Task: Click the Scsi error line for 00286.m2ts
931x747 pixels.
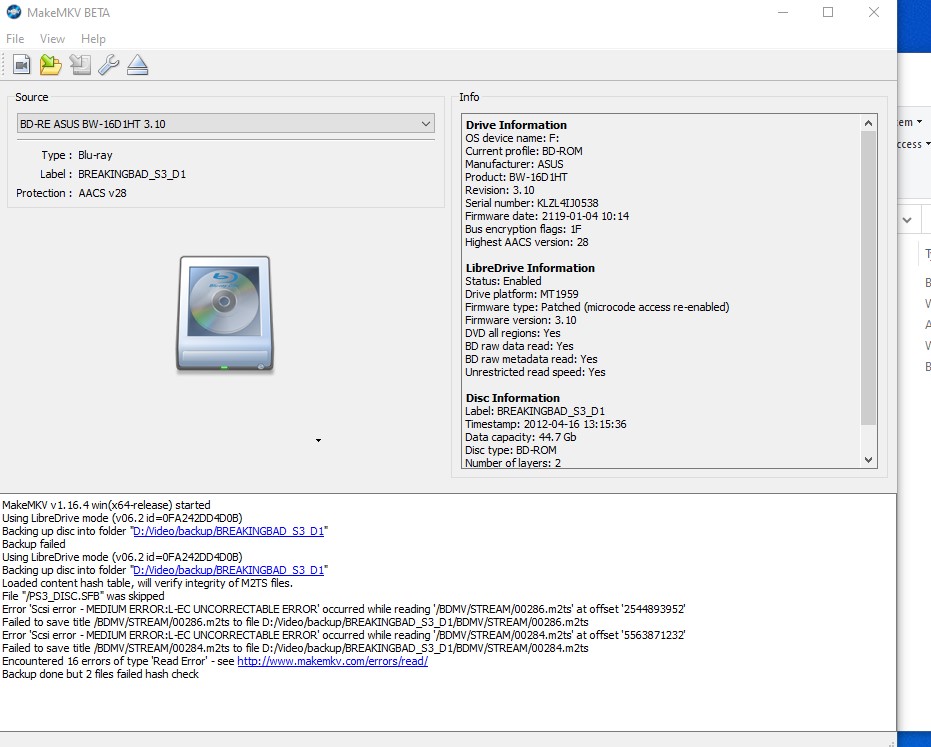Action: click(x=344, y=609)
